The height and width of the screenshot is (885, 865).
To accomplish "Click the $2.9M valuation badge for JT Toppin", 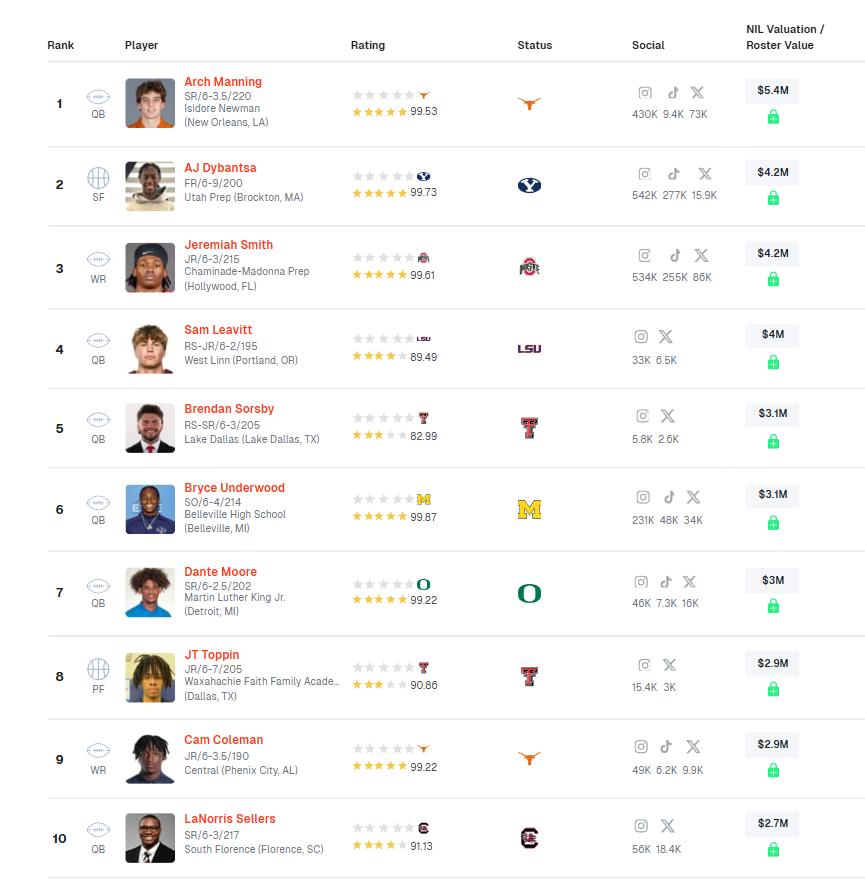I will tap(772, 663).
